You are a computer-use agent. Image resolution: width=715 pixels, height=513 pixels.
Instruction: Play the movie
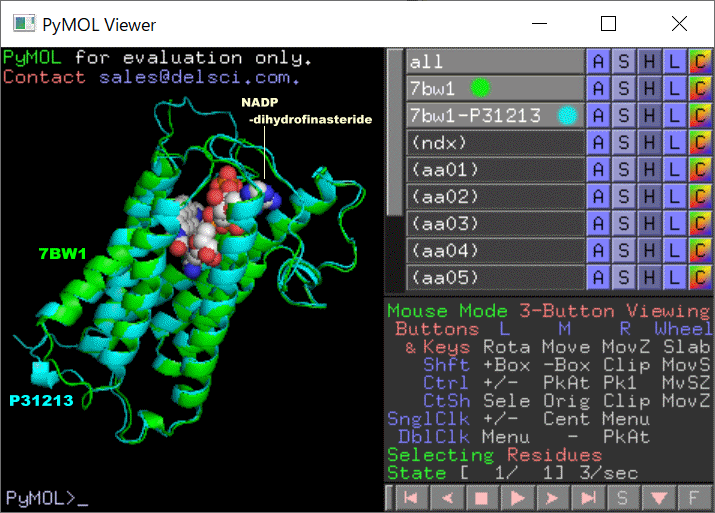tap(517, 497)
